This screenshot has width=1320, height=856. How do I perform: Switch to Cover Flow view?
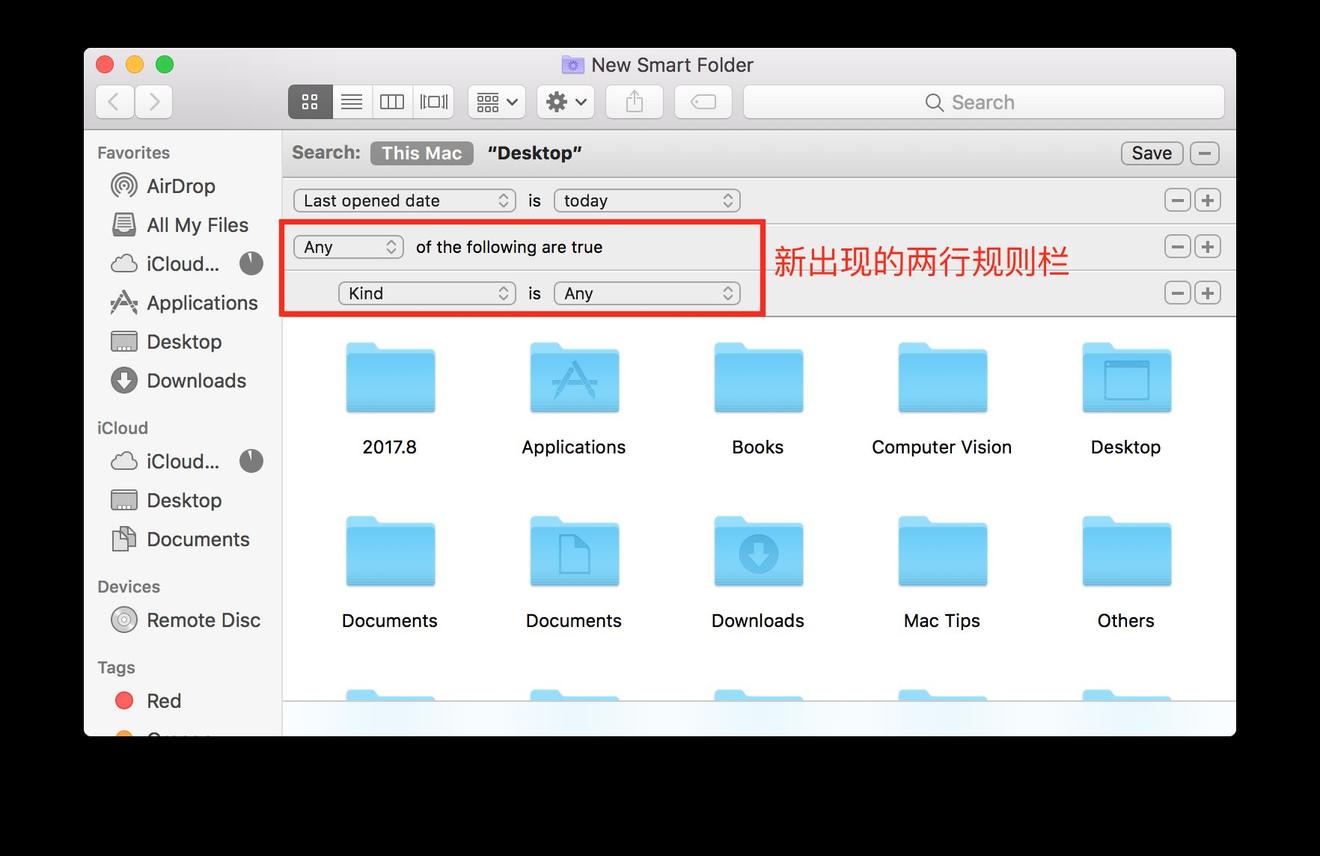pyautogui.click(x=432, y=101)
